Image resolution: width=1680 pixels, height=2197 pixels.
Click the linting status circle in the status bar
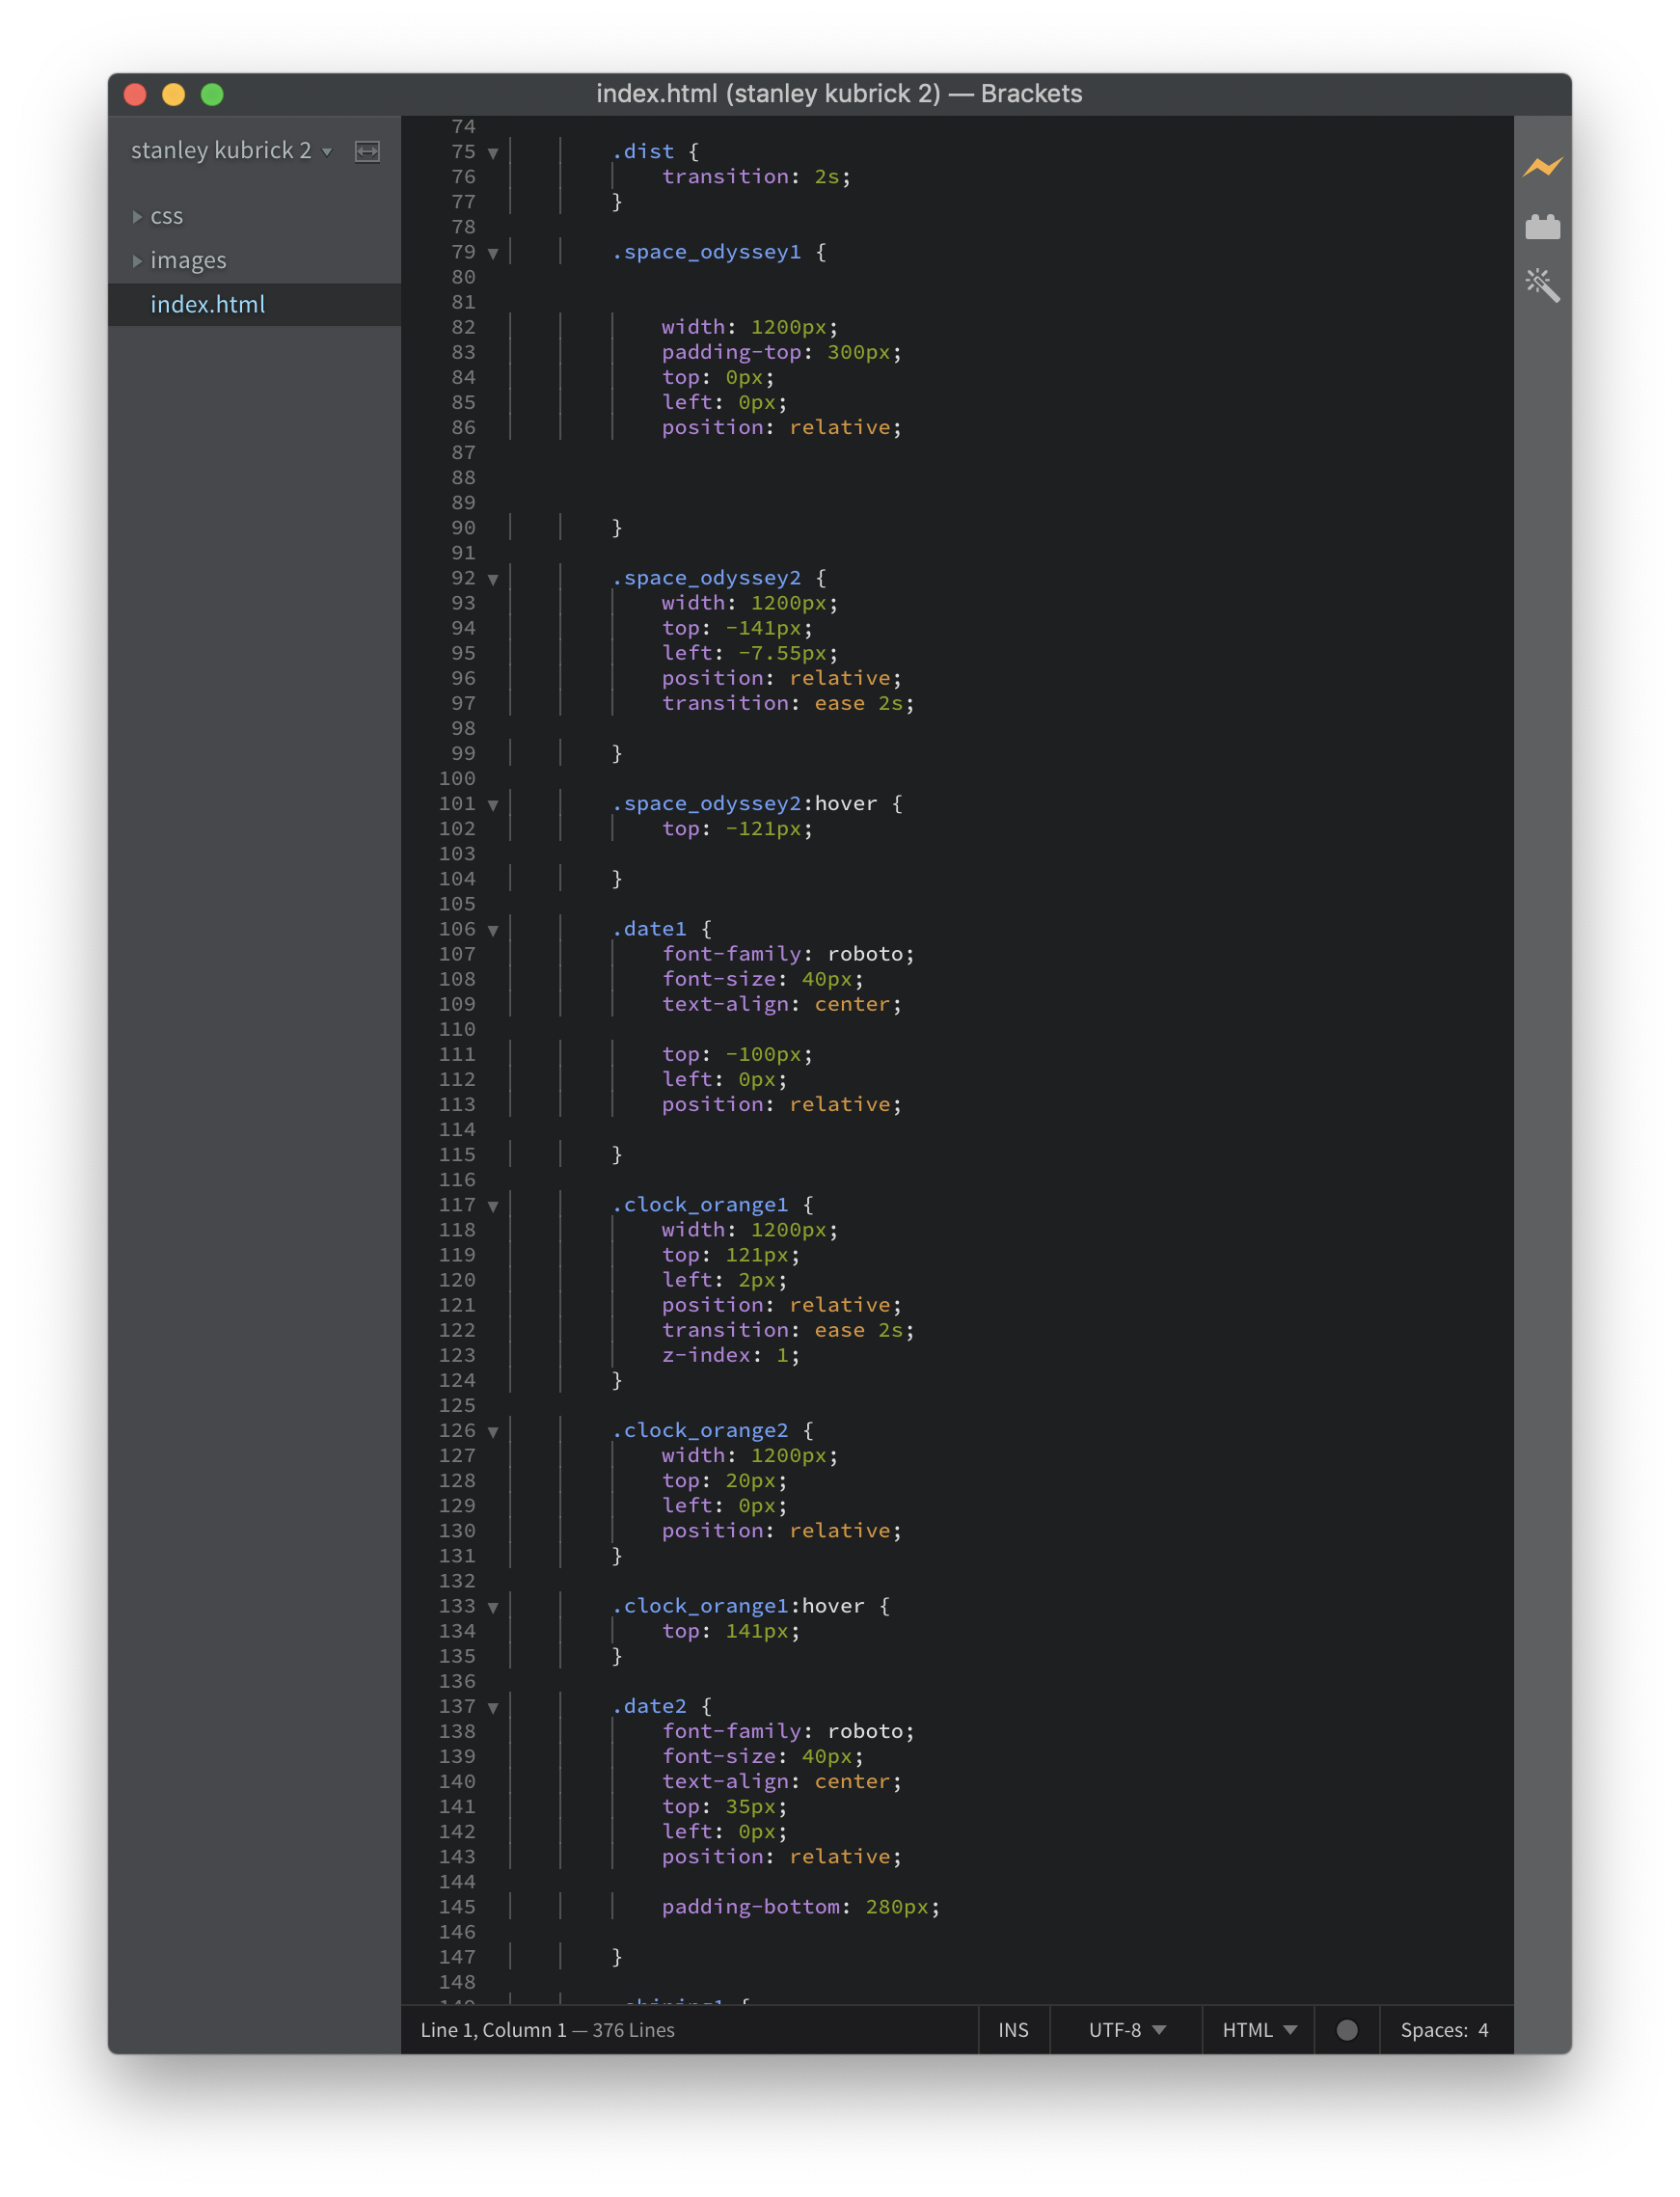[x=1346, y=2029]
